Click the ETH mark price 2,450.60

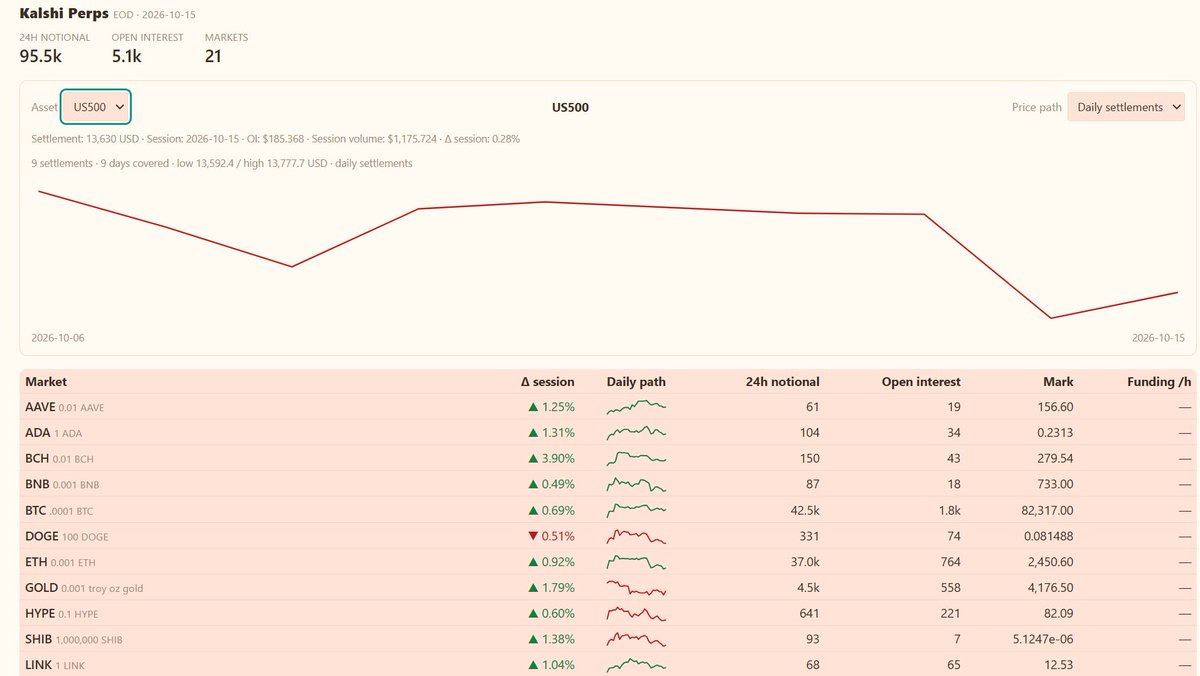[1048, 562]
